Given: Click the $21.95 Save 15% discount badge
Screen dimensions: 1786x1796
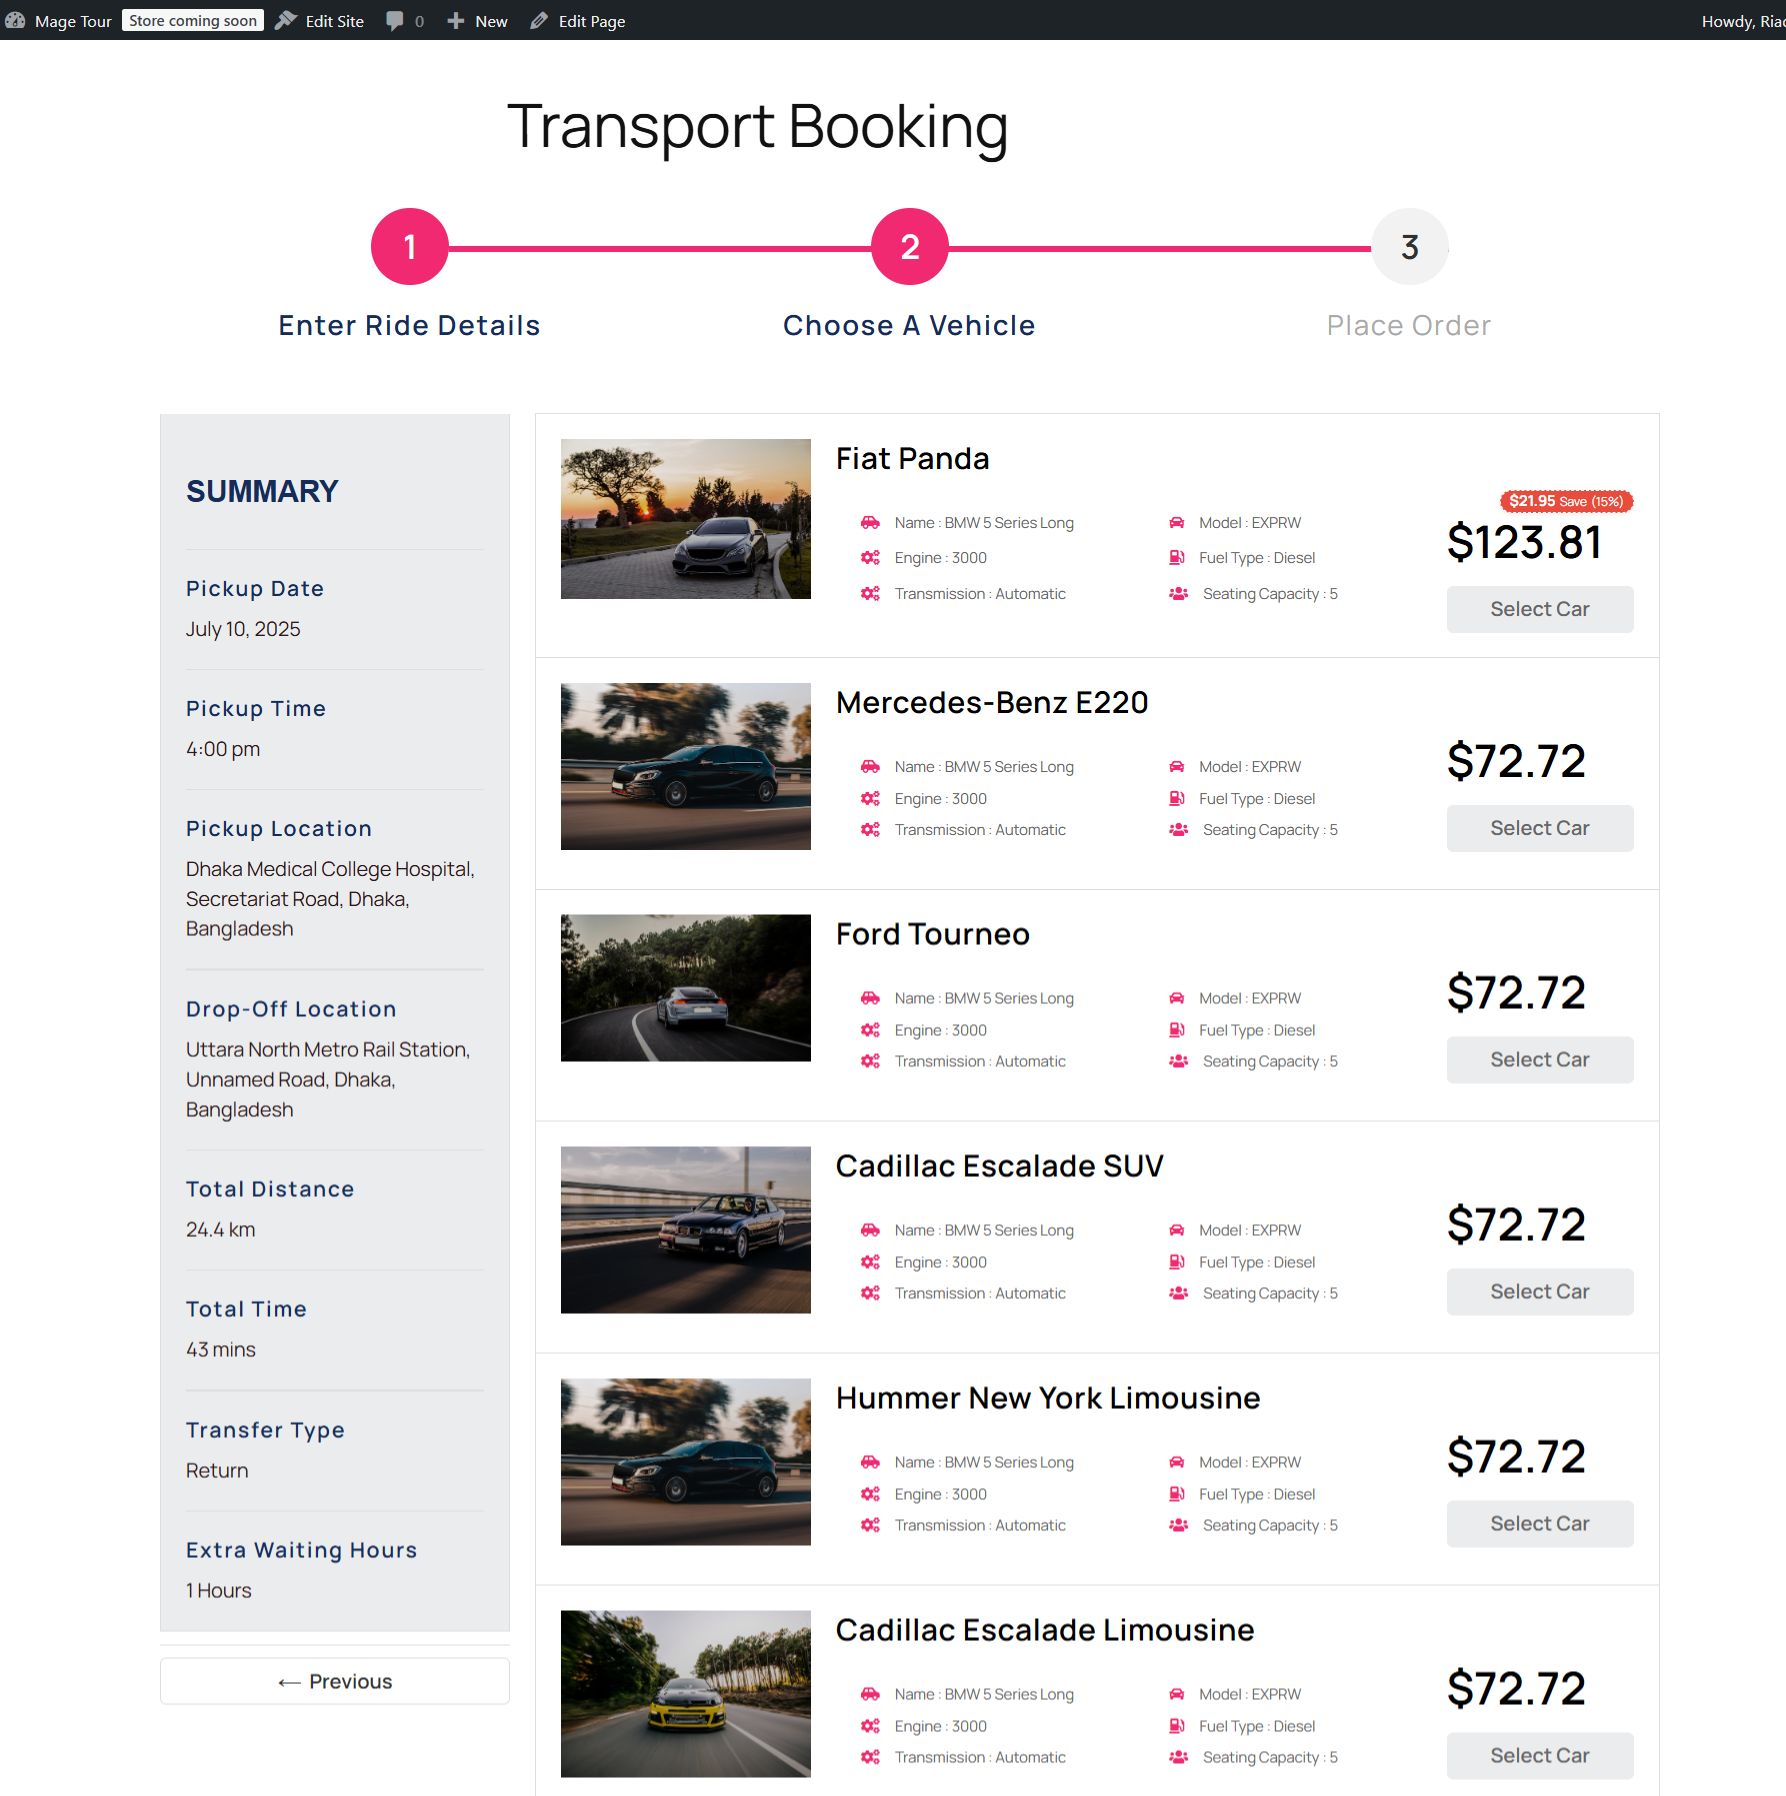Looking at the screenshot, I should 1566,501.
